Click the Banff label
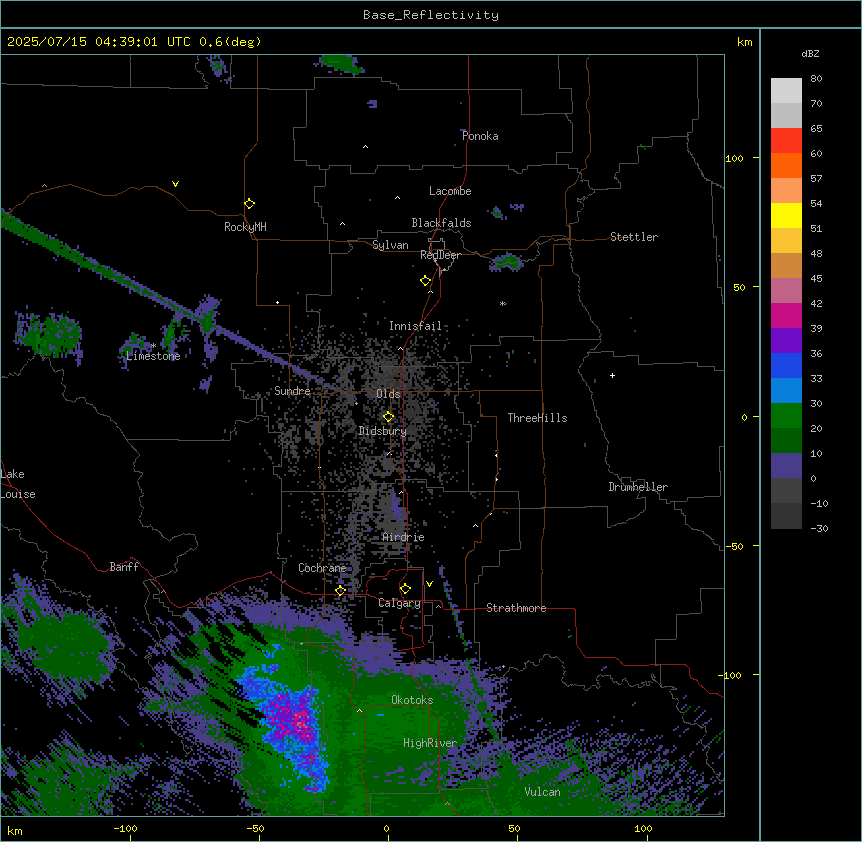This screenshot has width=862, height=842. click(x=124, y=567)
